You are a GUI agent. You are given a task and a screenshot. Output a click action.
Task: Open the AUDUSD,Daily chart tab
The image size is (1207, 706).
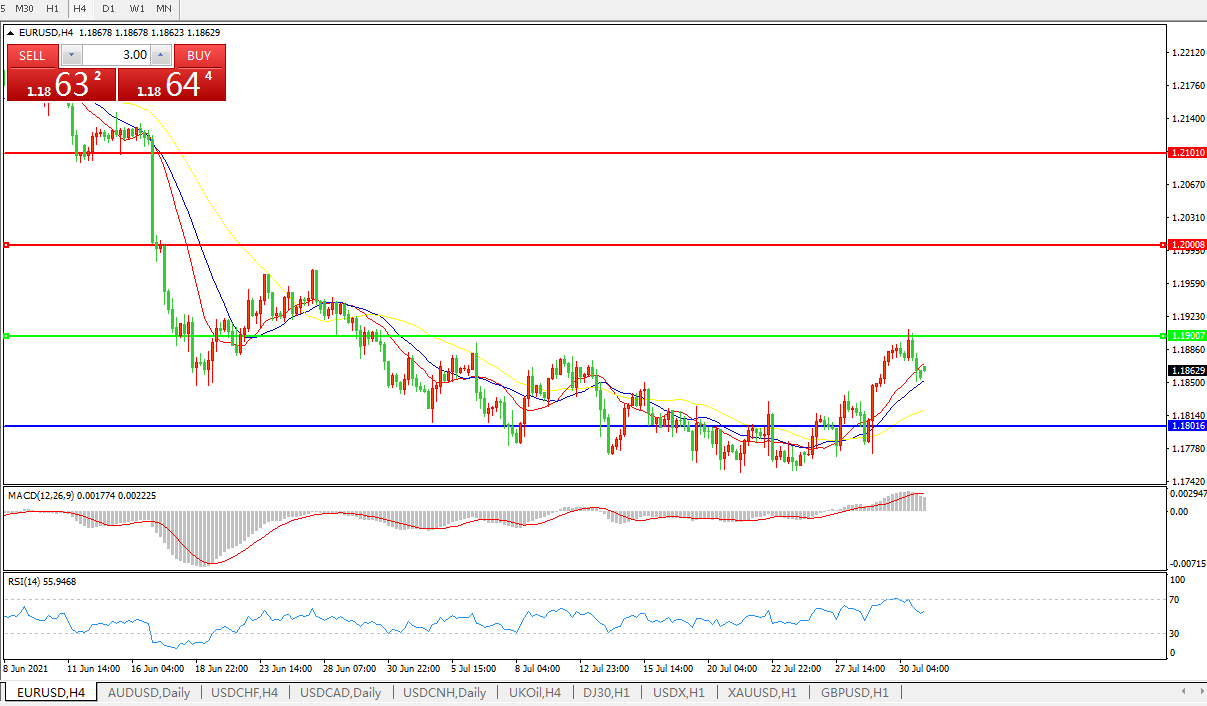click(x=148, y=692)
